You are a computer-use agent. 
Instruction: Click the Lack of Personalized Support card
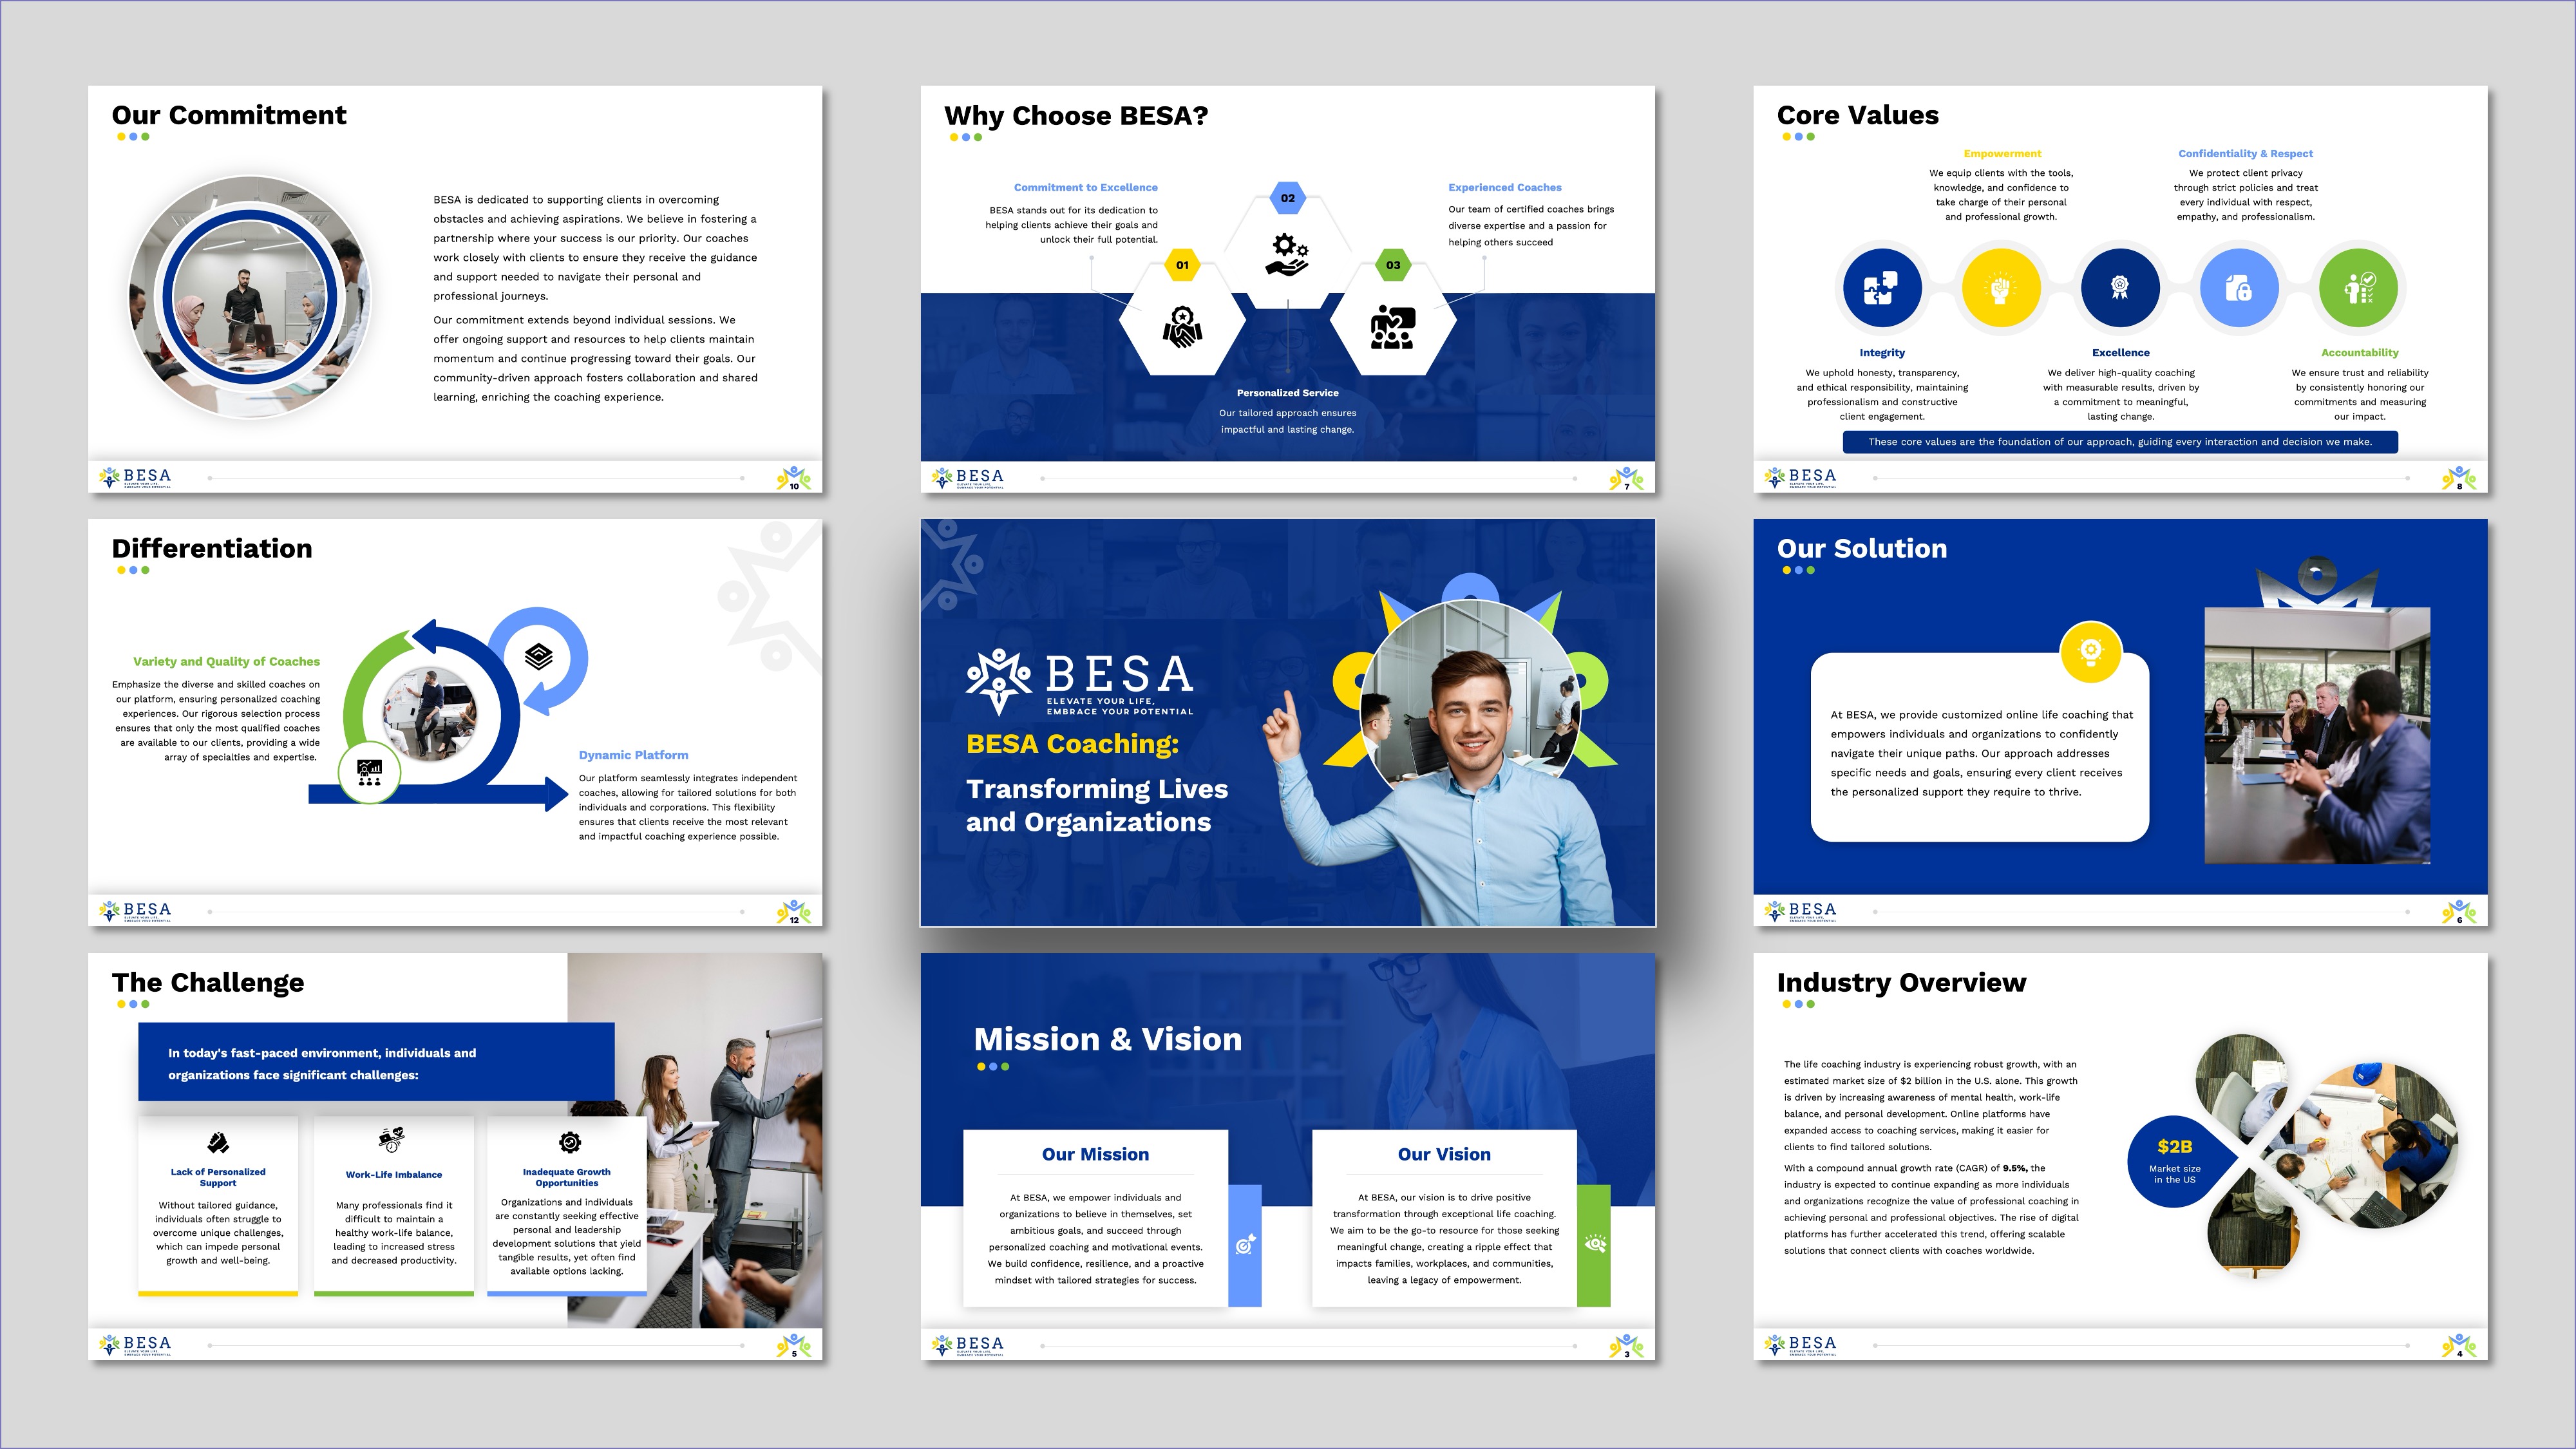tap(218, 1205)
